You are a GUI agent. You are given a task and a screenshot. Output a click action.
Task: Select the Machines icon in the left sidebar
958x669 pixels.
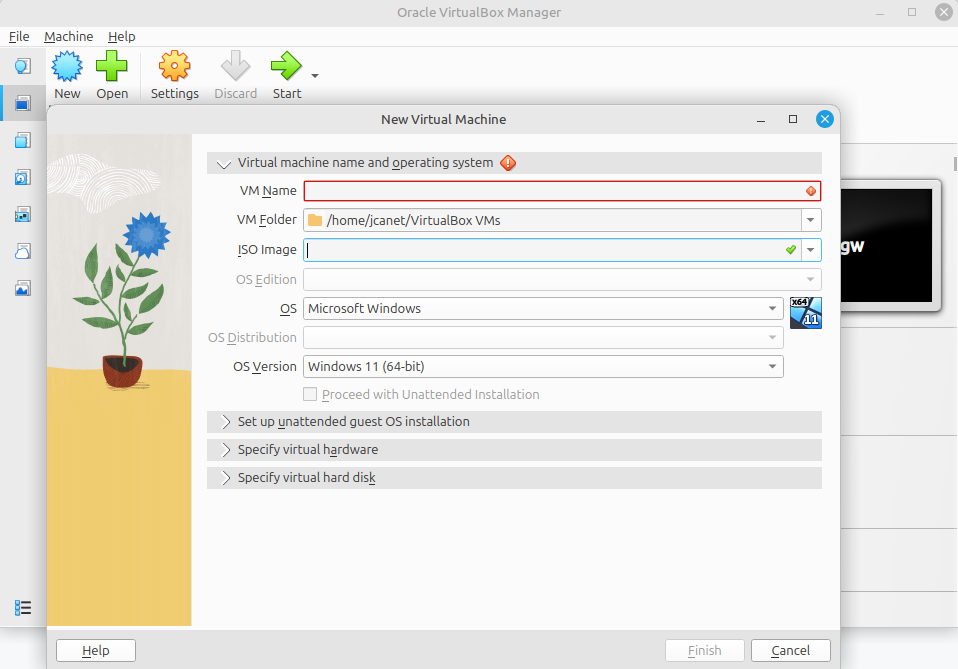22,102
